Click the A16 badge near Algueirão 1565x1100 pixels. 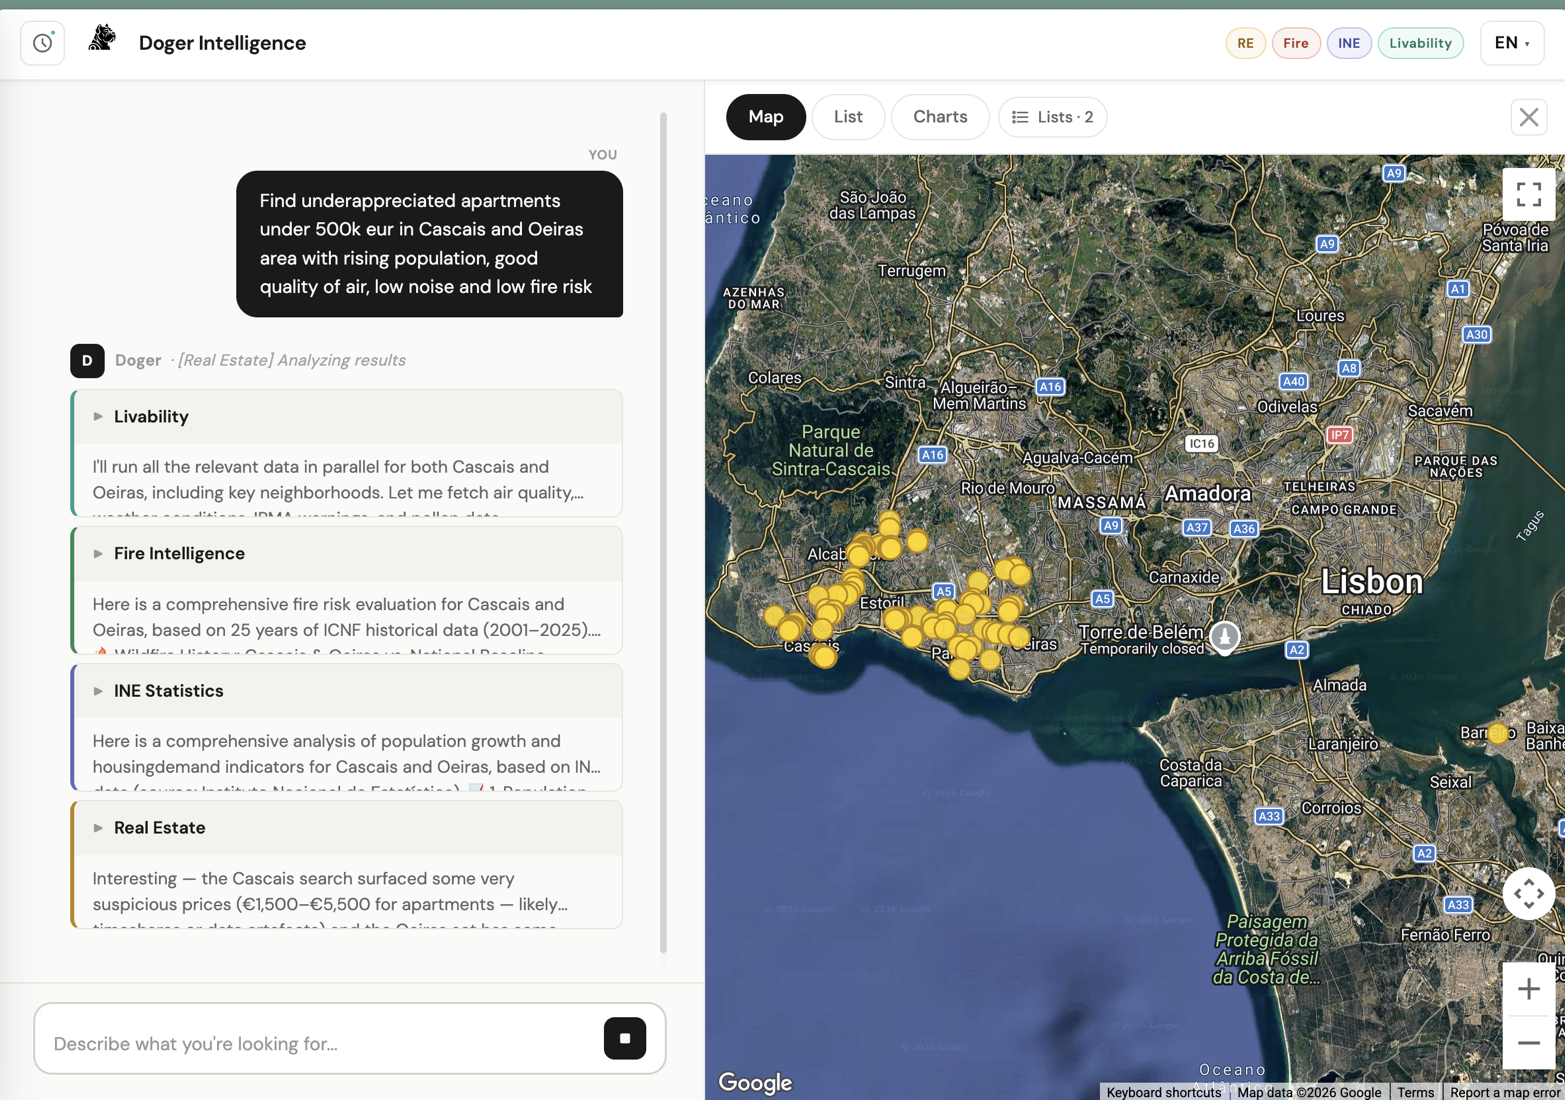click(x=1050, y=386)
